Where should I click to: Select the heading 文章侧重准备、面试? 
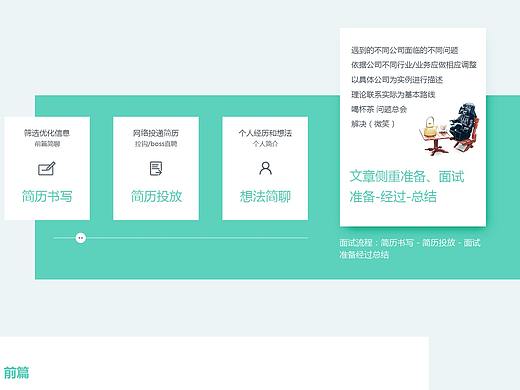[407, 176]
